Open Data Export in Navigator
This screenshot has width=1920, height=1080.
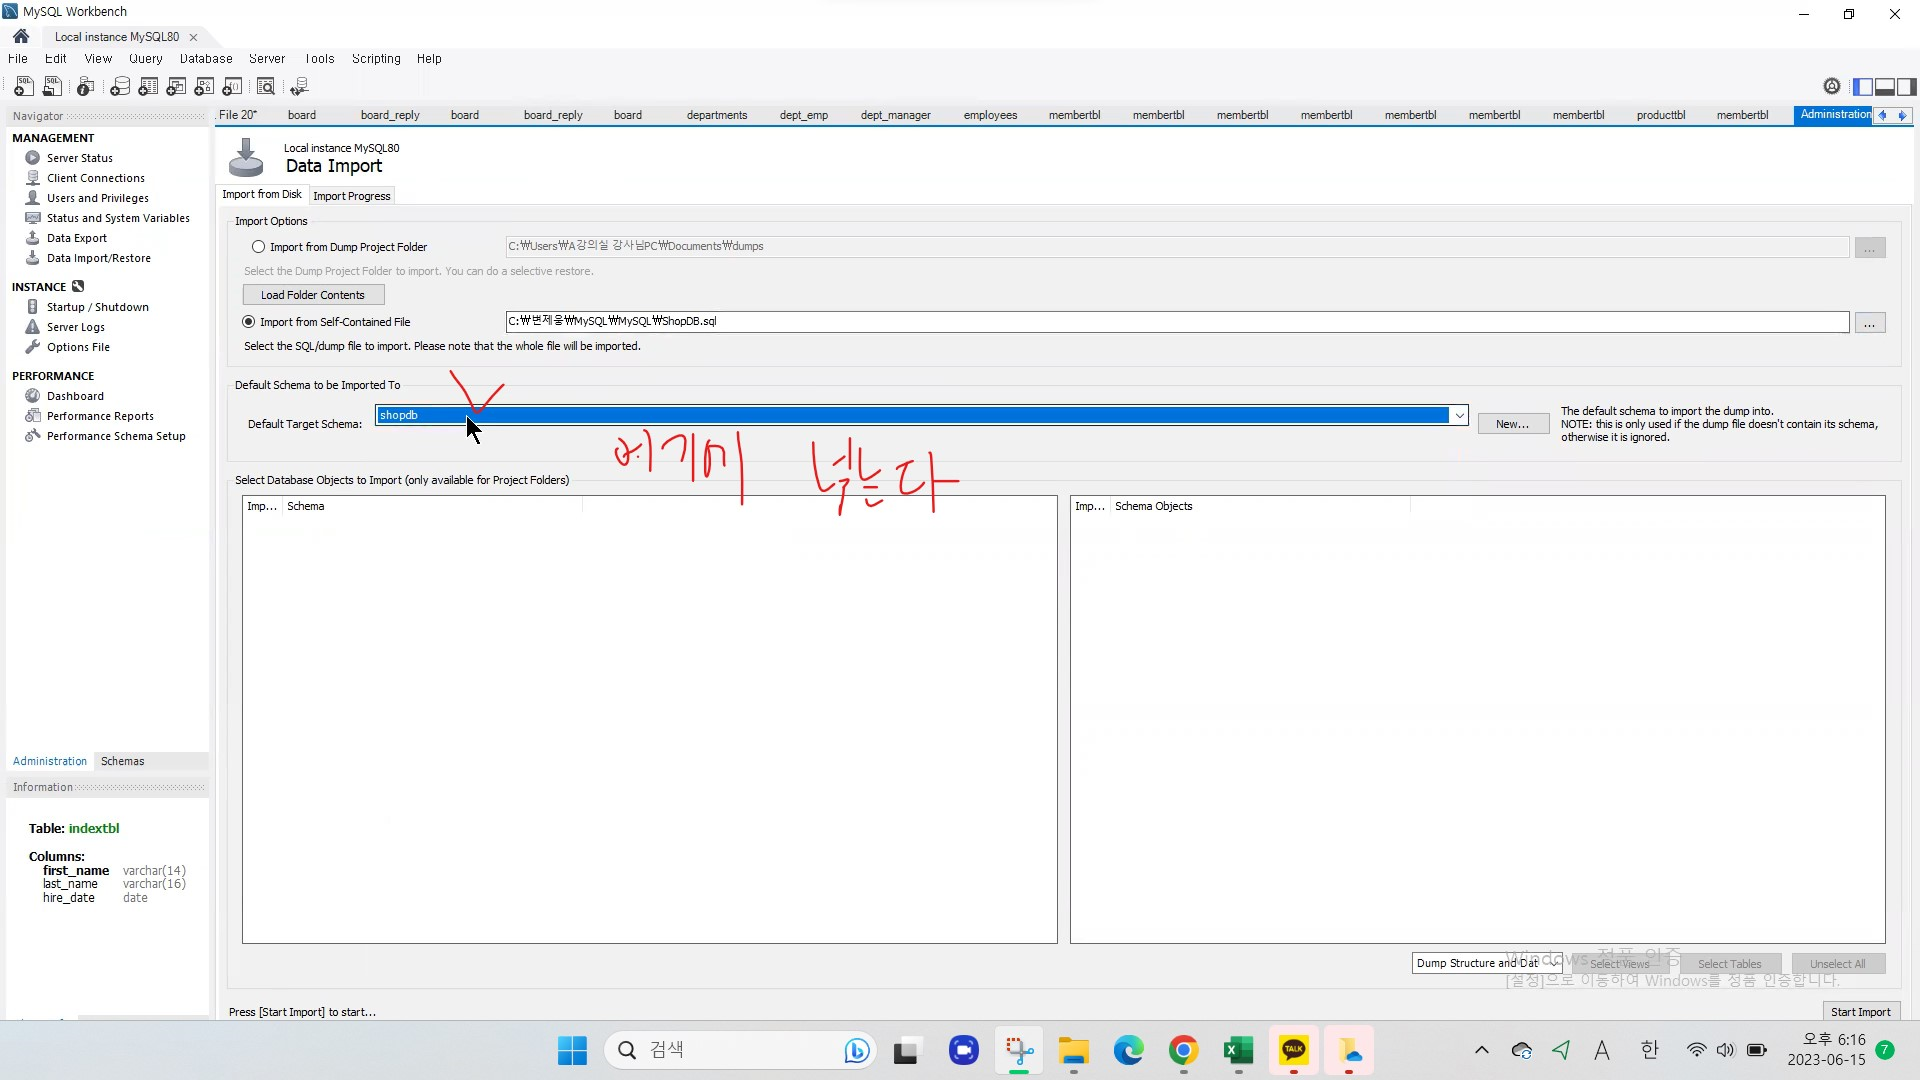(x=77, y=238)
